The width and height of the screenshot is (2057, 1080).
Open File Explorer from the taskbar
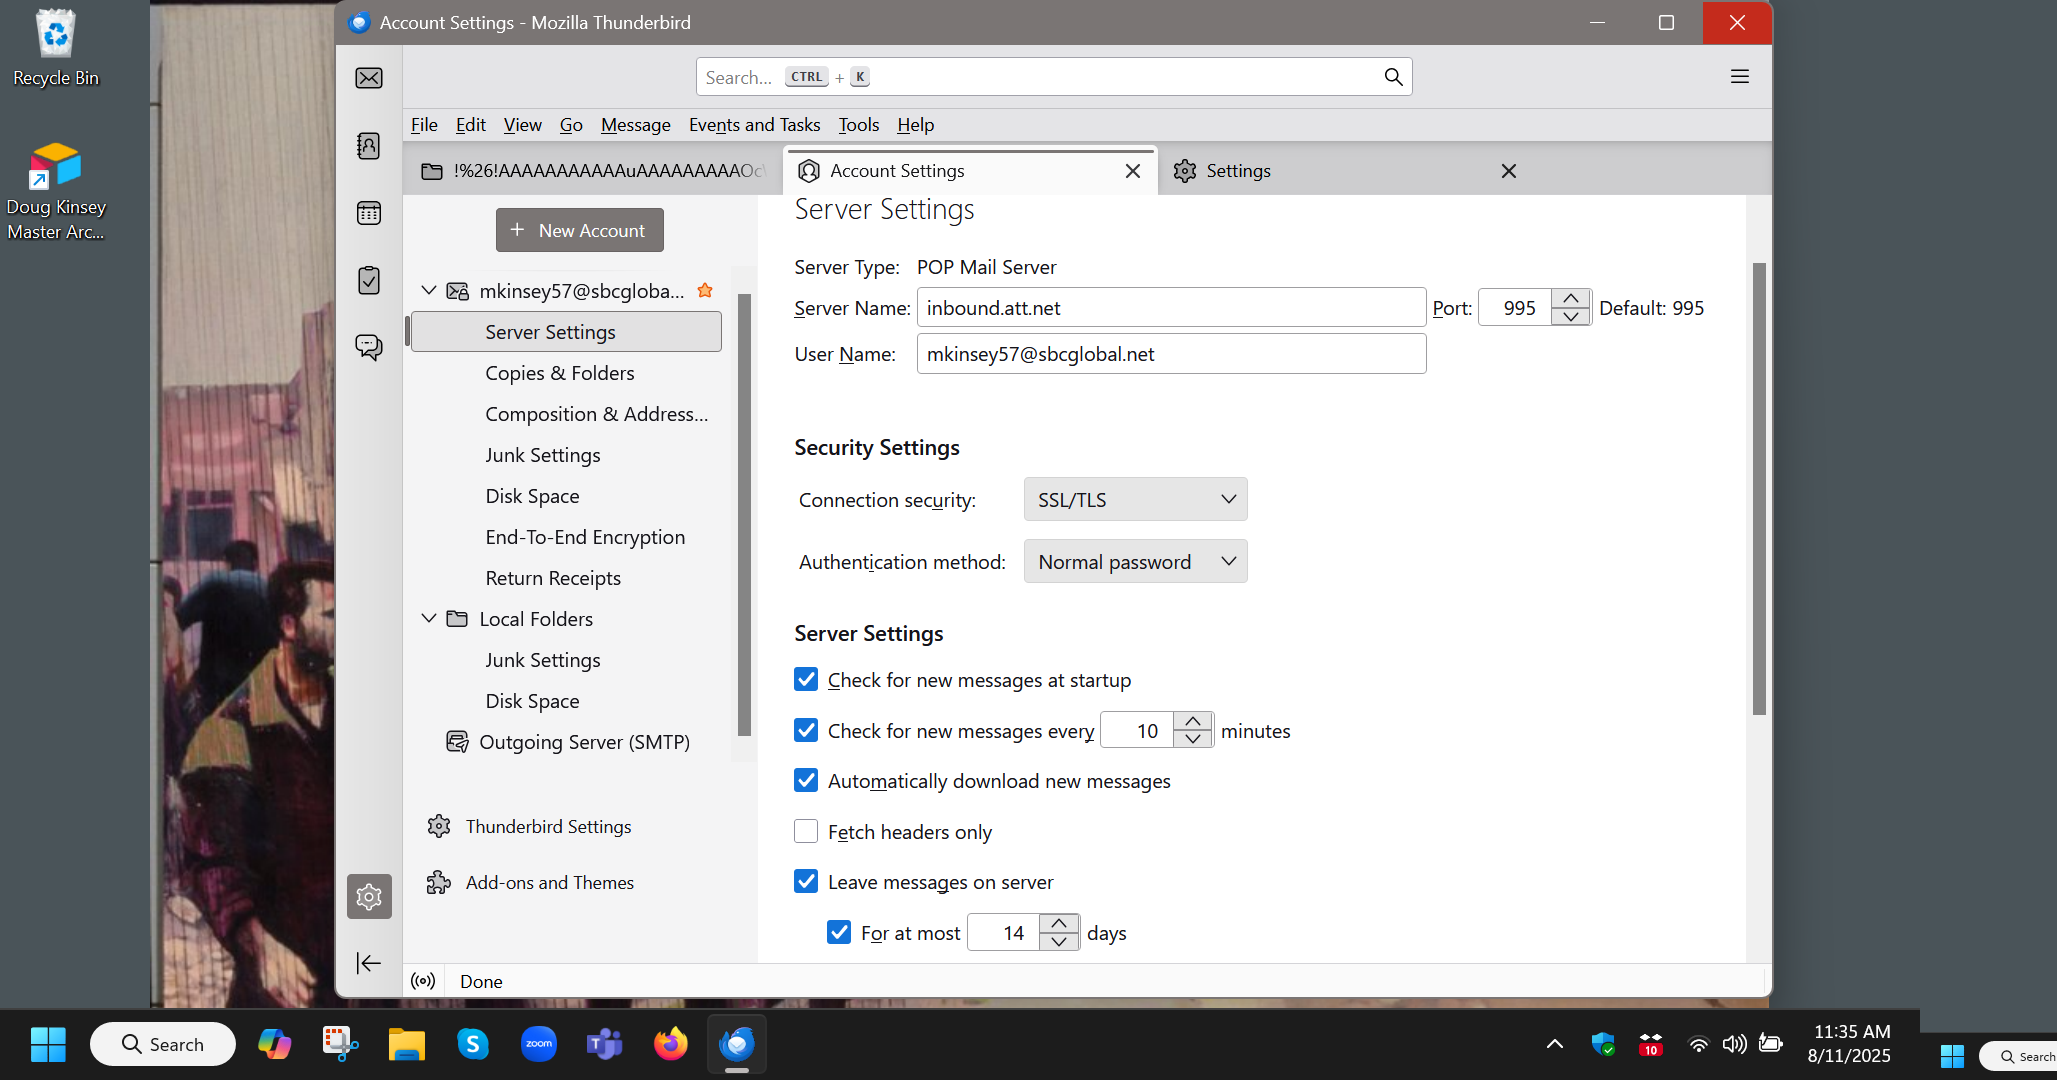click(x=406, y=1044)
